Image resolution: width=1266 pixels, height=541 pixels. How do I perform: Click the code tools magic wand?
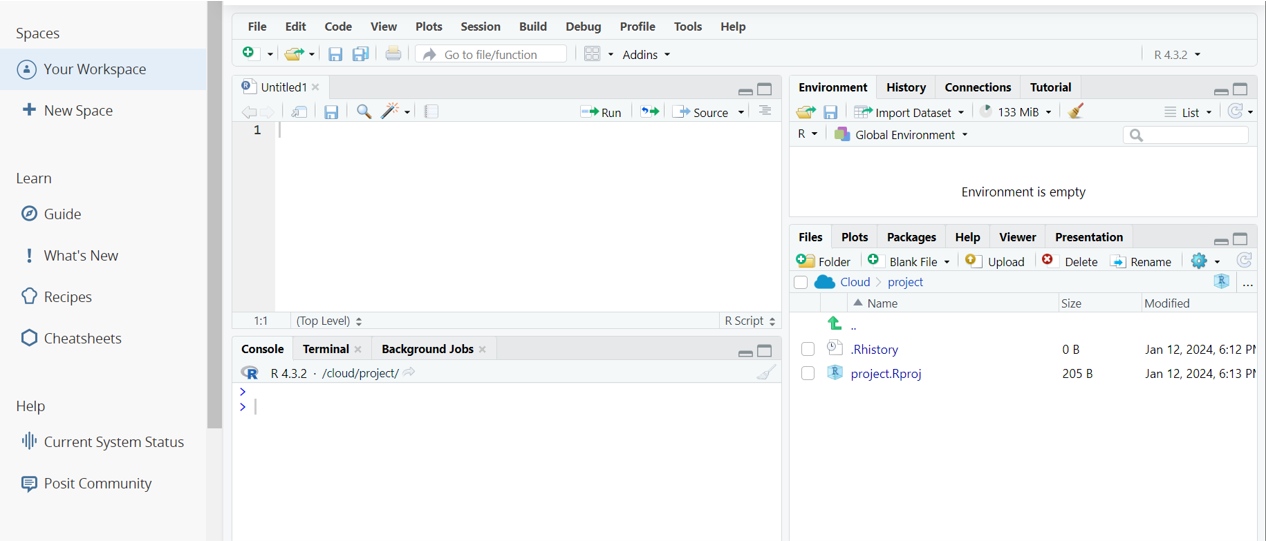391,112
